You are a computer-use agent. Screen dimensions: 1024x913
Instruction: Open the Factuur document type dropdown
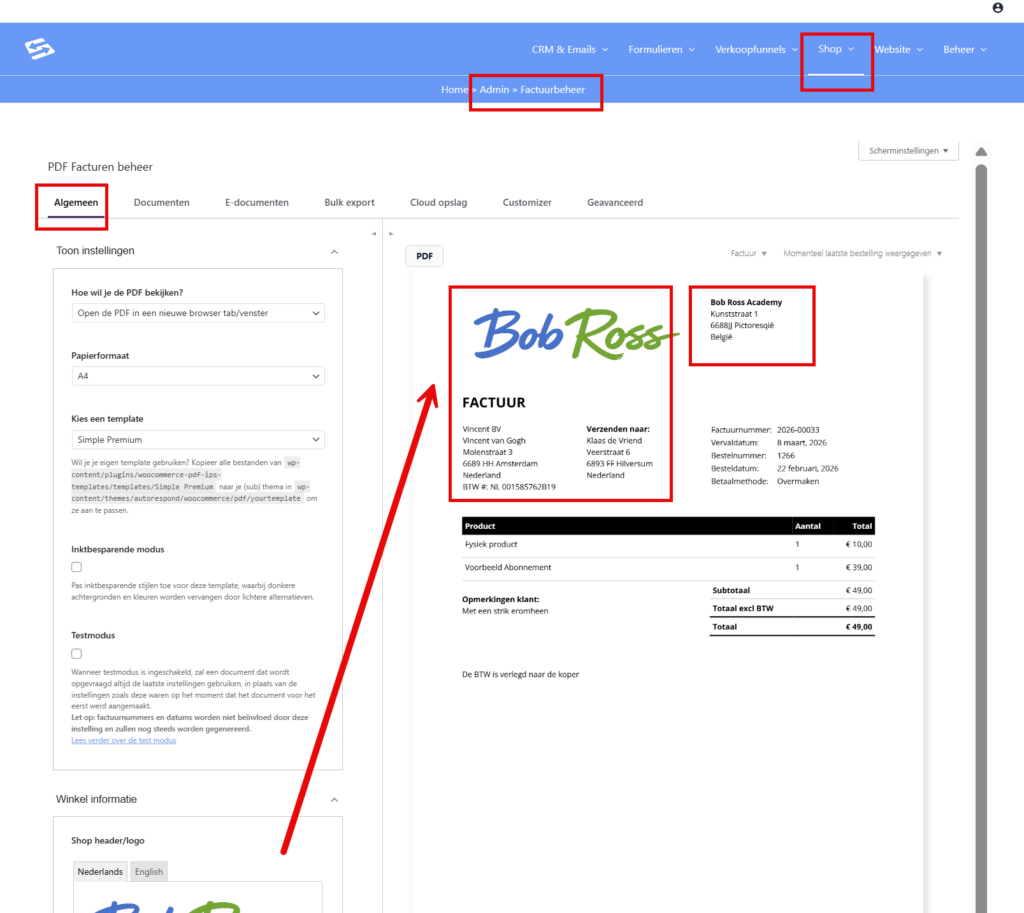[x=749, y=254]
